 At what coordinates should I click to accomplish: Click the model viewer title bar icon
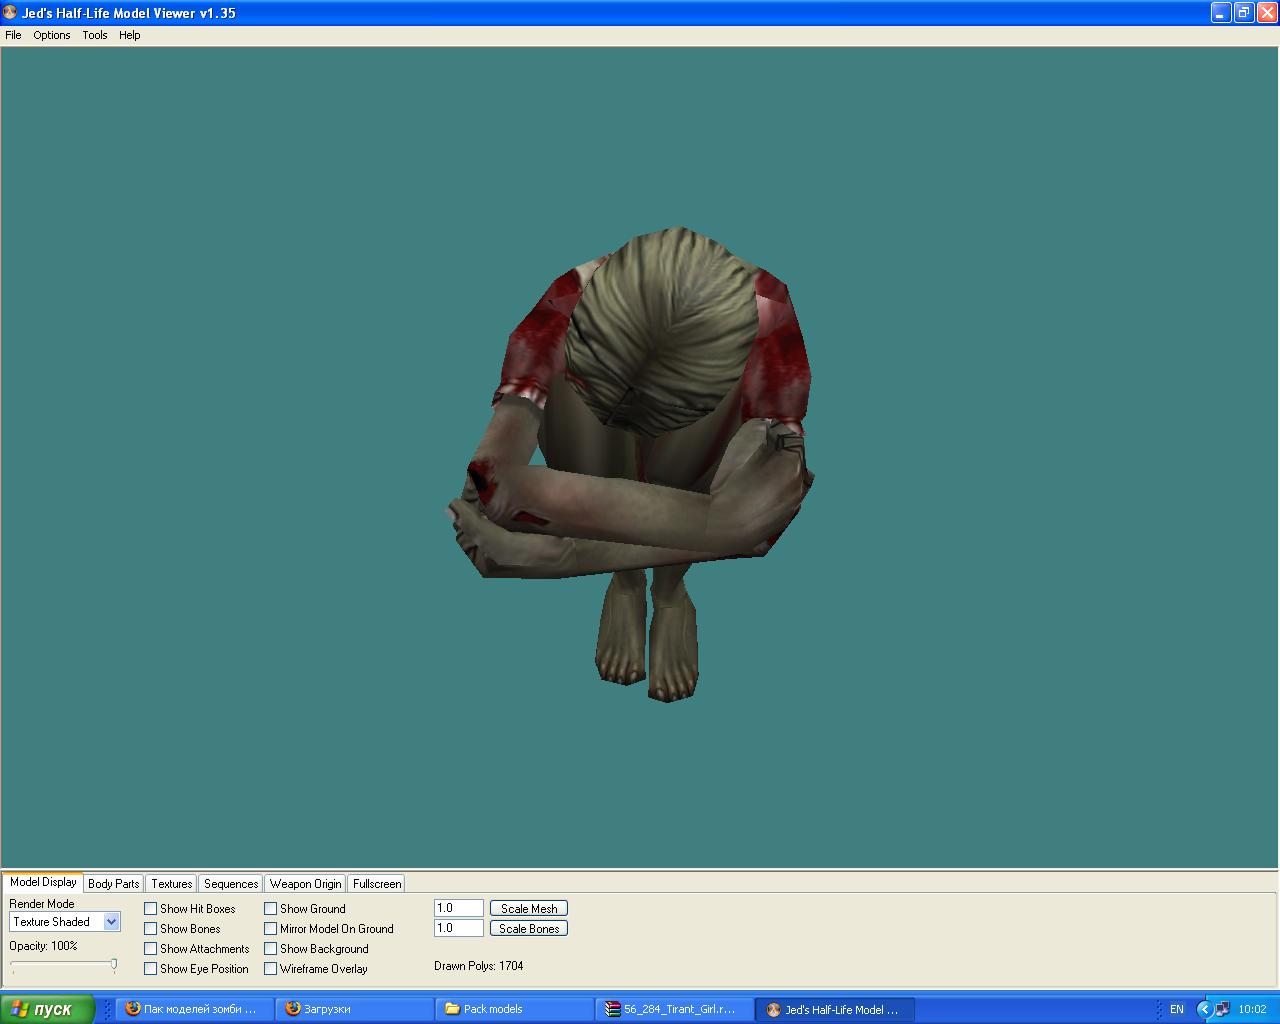click(x=11, y=13)
